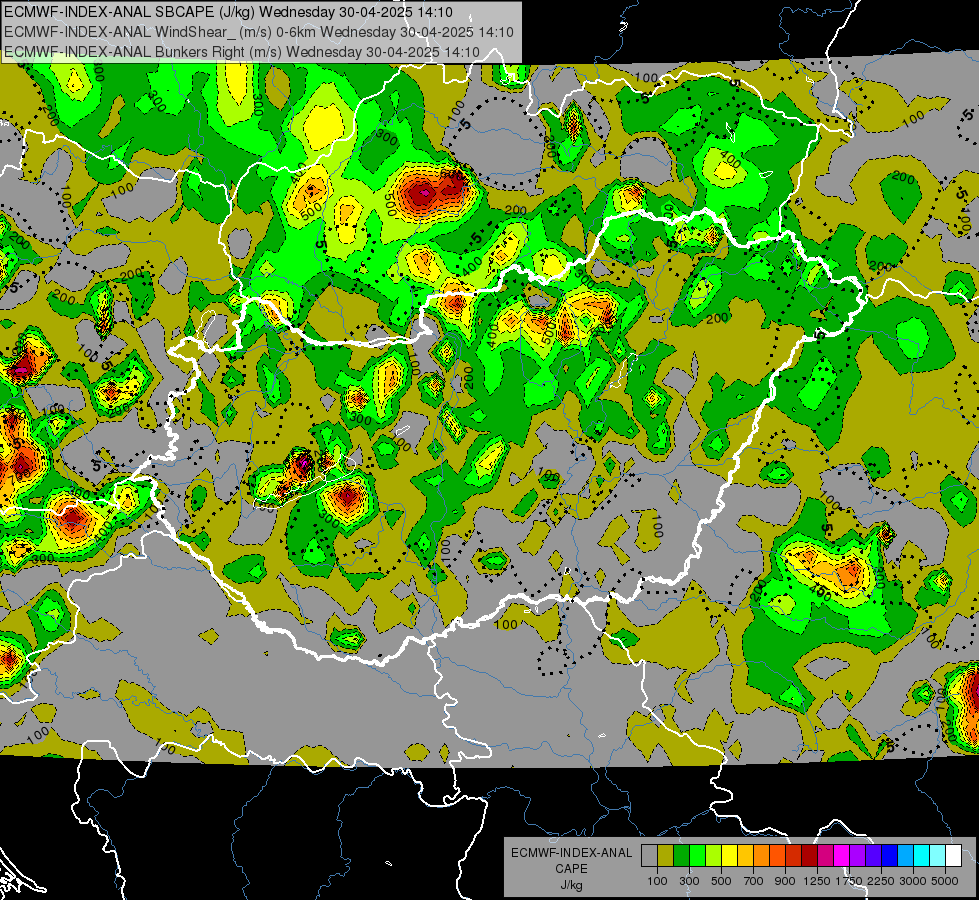Select the azure legend swatch left of 3000
The width and height of the screenshot is (979, 900).
[905, 856]
